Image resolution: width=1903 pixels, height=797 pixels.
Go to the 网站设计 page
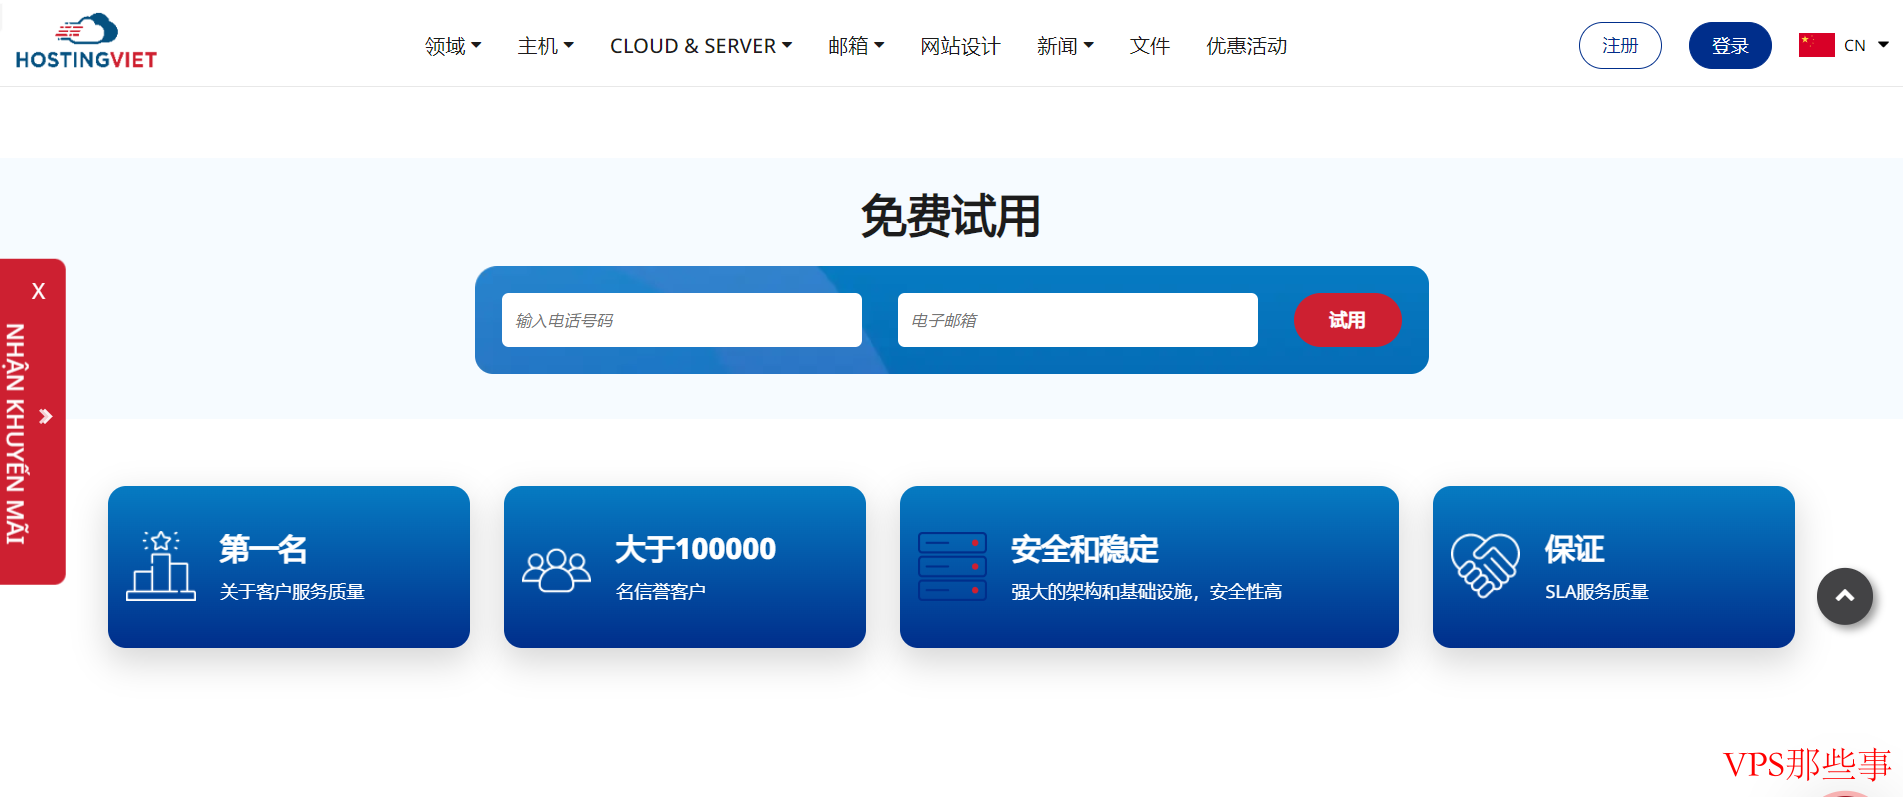coord(960,46)
